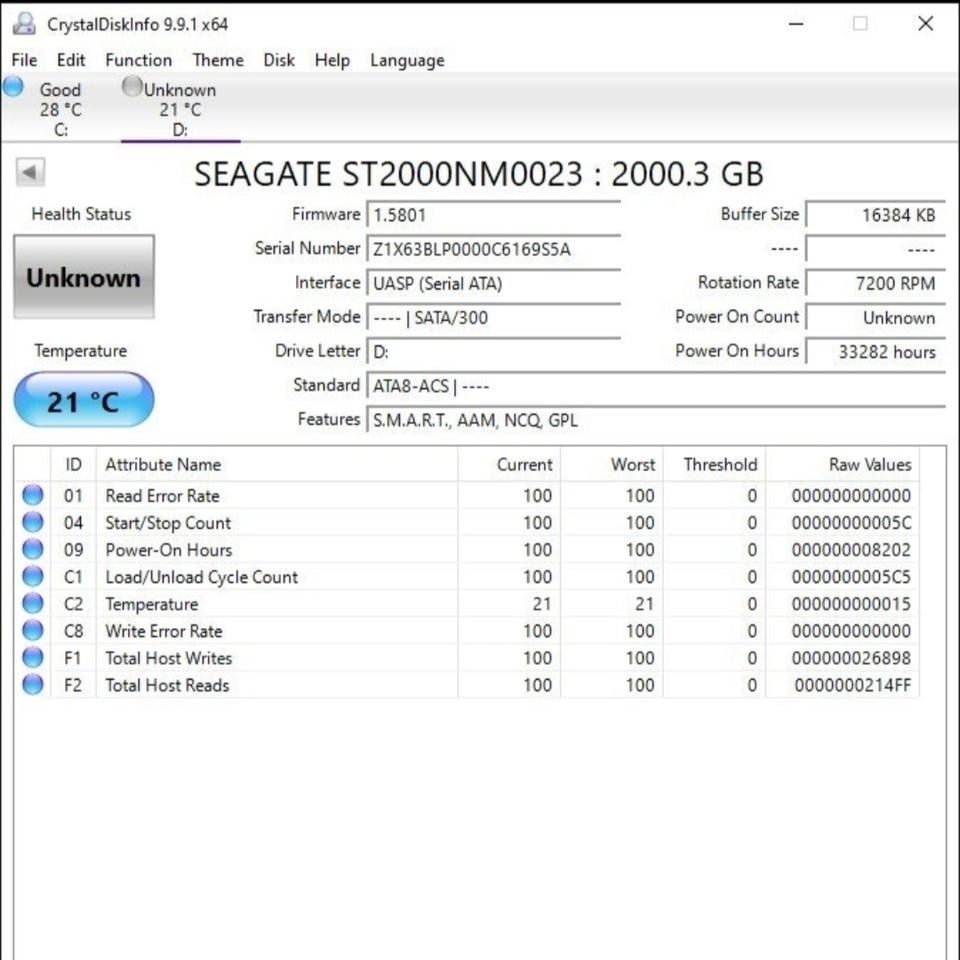Click the status orb for Total Host Writes

(33, 658)
